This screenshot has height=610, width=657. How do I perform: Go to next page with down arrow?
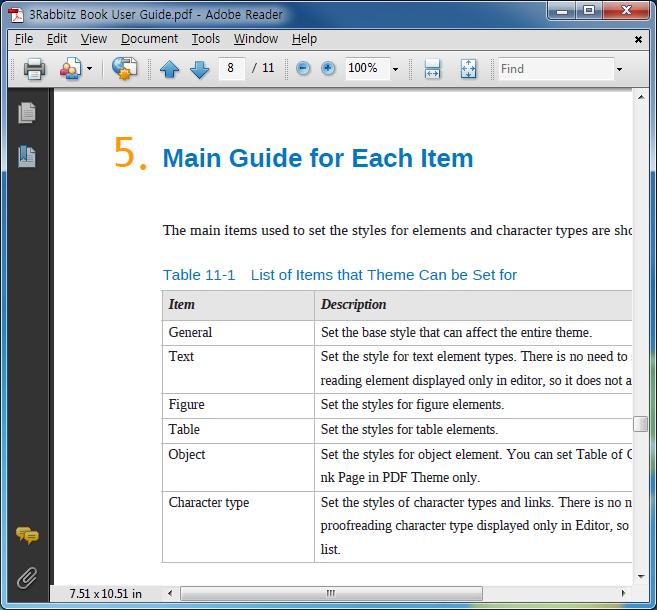pyautogui.click(x=199, y=69)
